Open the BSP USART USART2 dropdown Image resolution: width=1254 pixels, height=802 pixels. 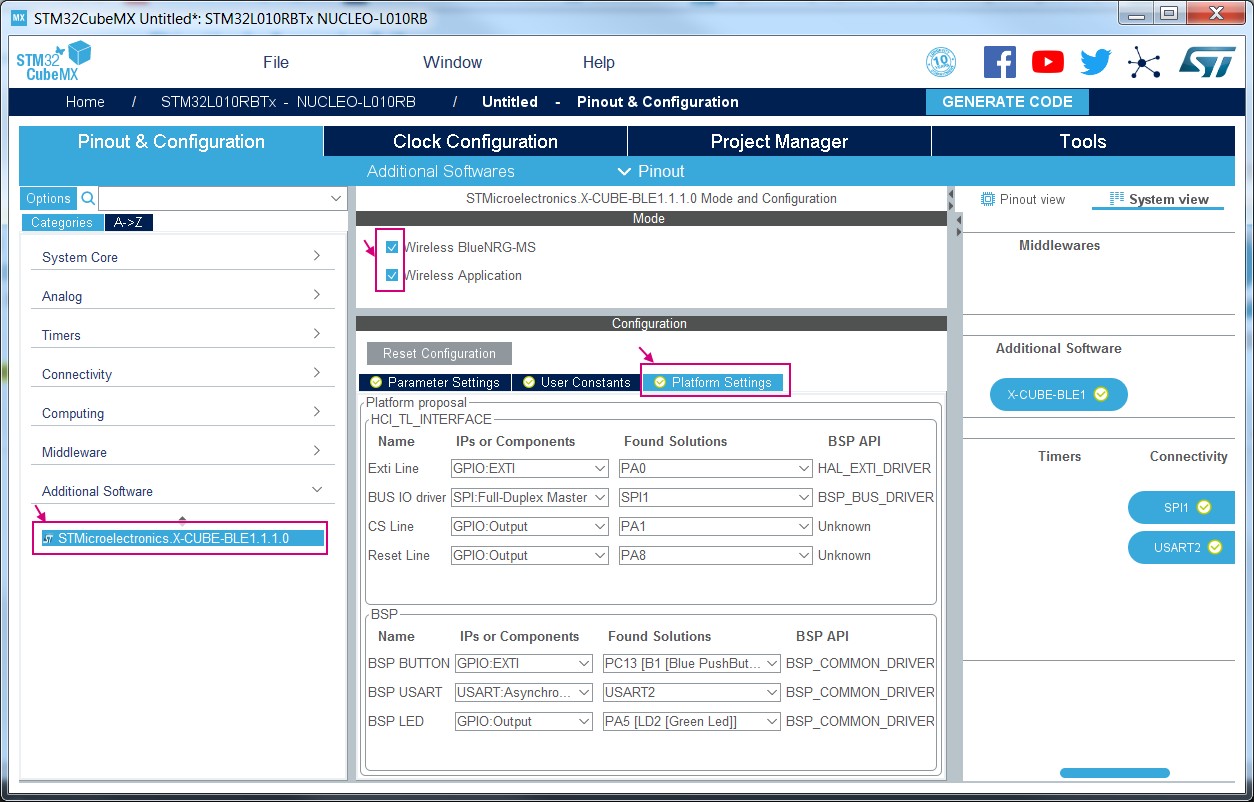691,692
